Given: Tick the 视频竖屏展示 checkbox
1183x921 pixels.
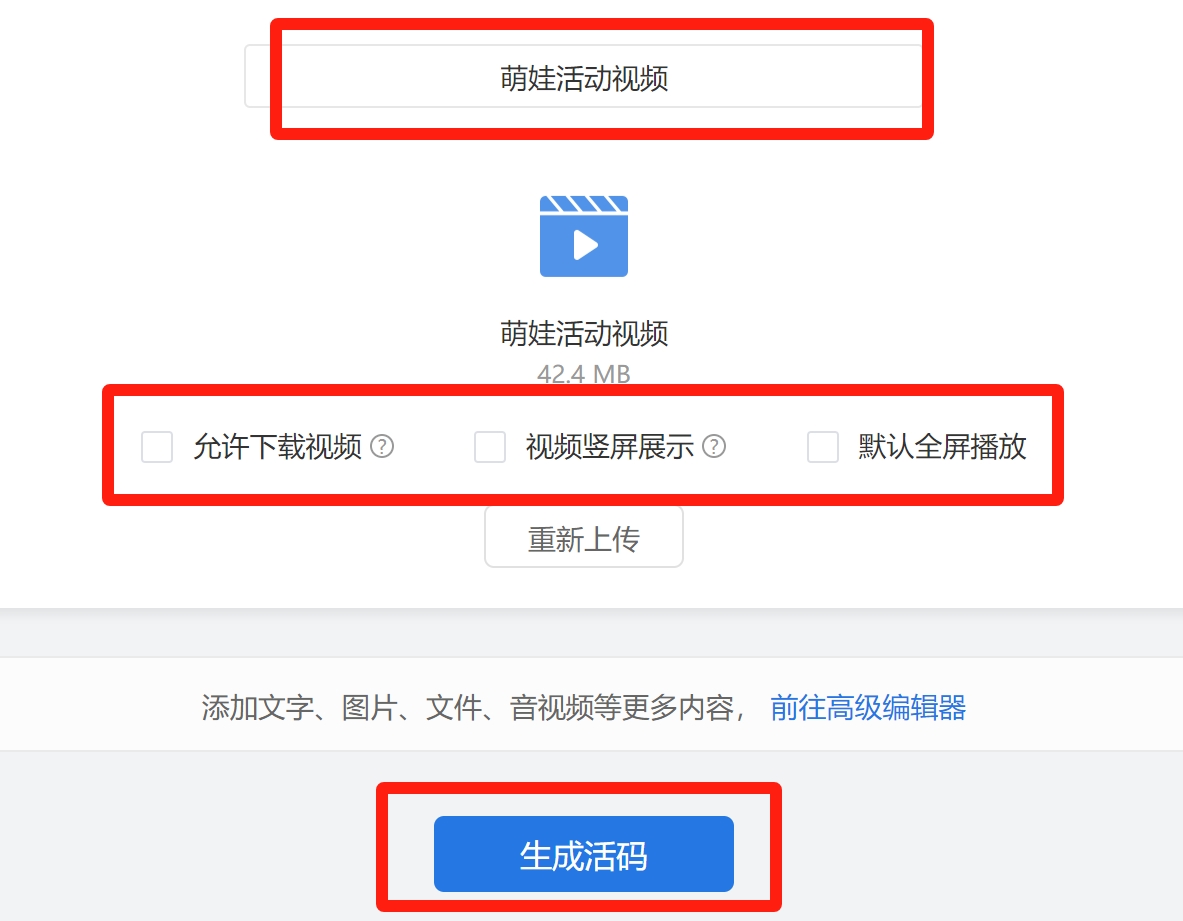Looking at the screenshot, I should pyautogui.click(x=490, y=447).
